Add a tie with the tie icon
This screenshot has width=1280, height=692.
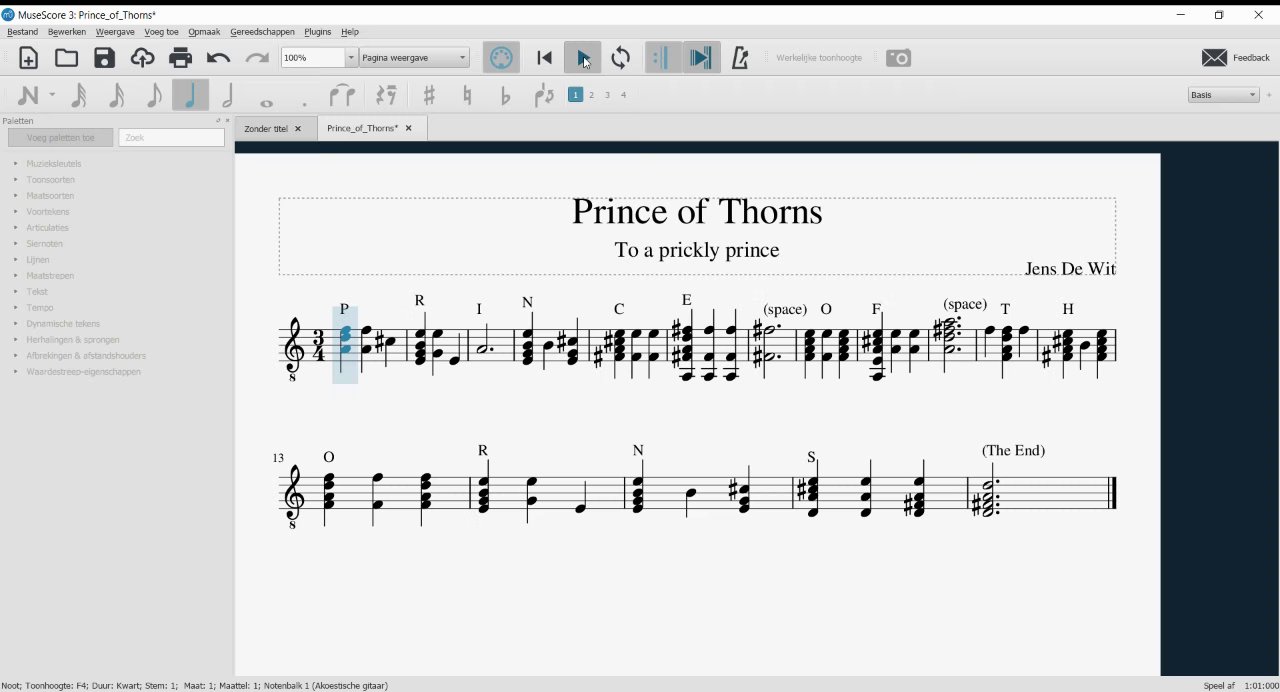[342, 95]
